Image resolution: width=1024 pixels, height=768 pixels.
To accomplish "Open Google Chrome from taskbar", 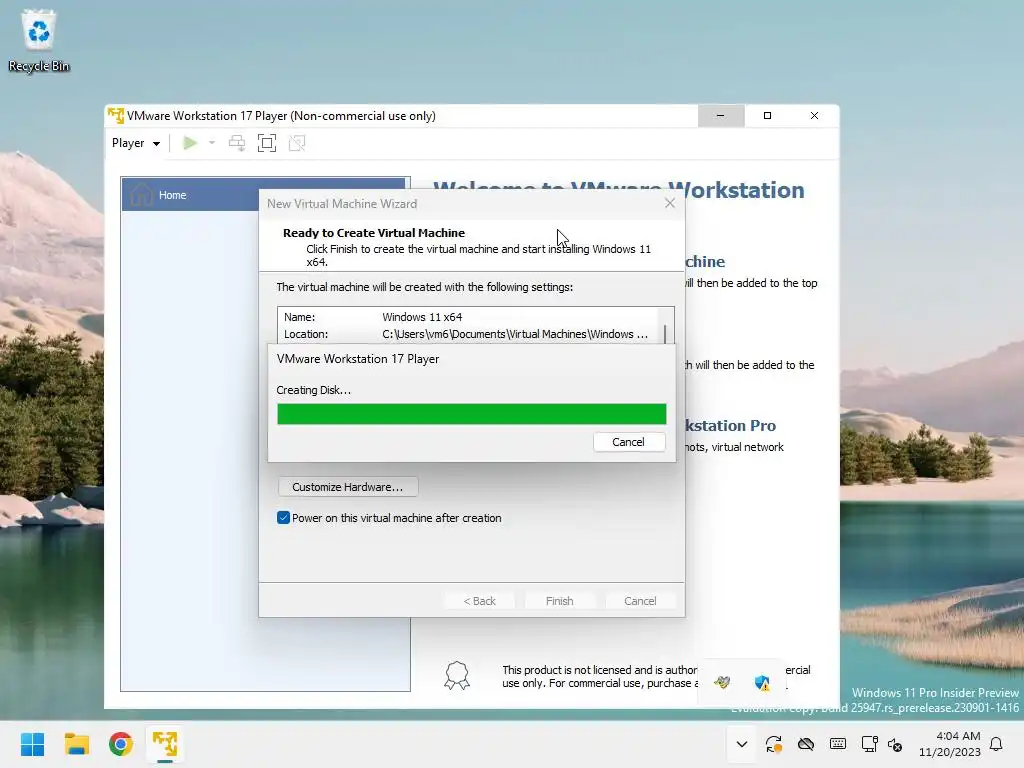I will pos(121,744).
